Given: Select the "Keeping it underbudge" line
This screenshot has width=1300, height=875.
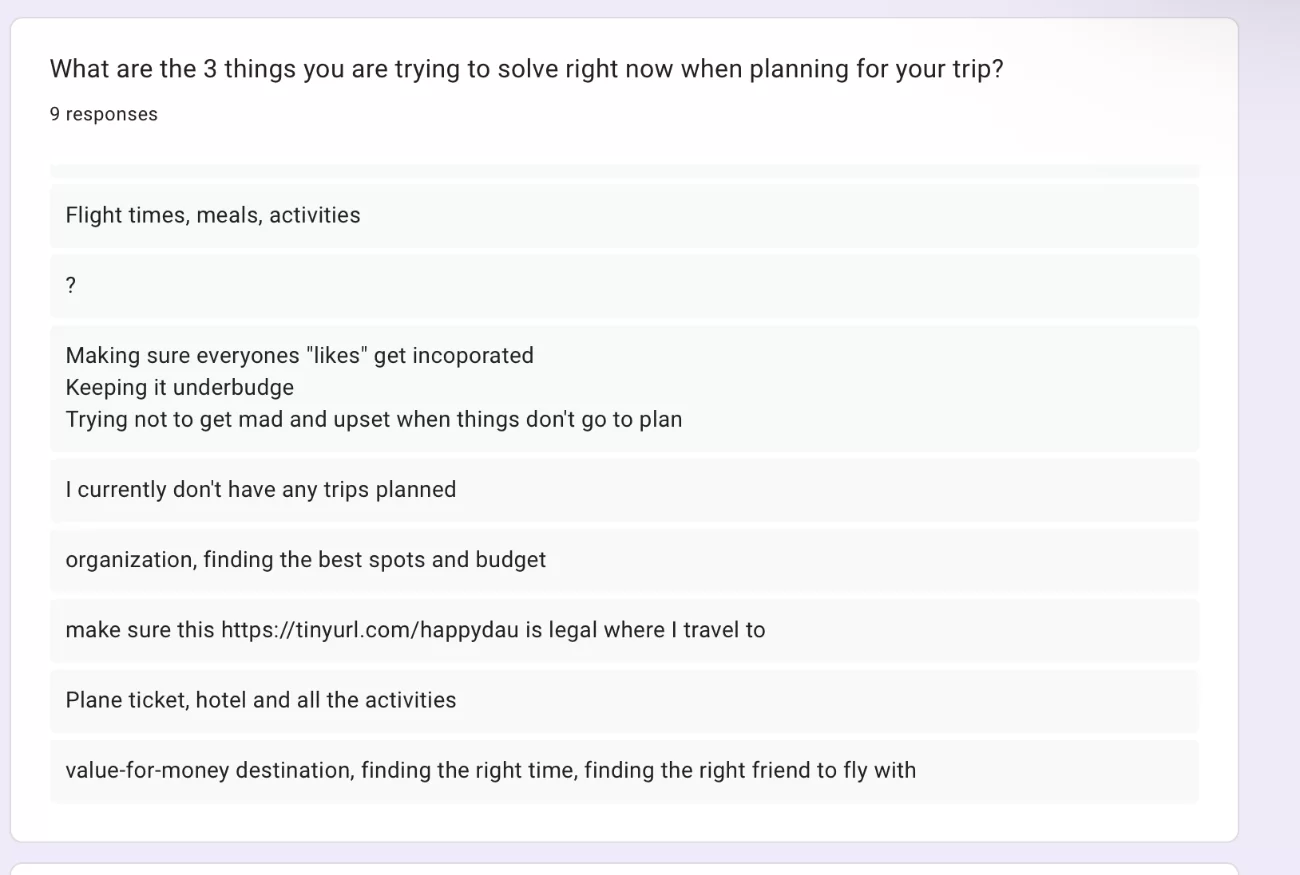Looking at the screenshot, I should (180, 387).
